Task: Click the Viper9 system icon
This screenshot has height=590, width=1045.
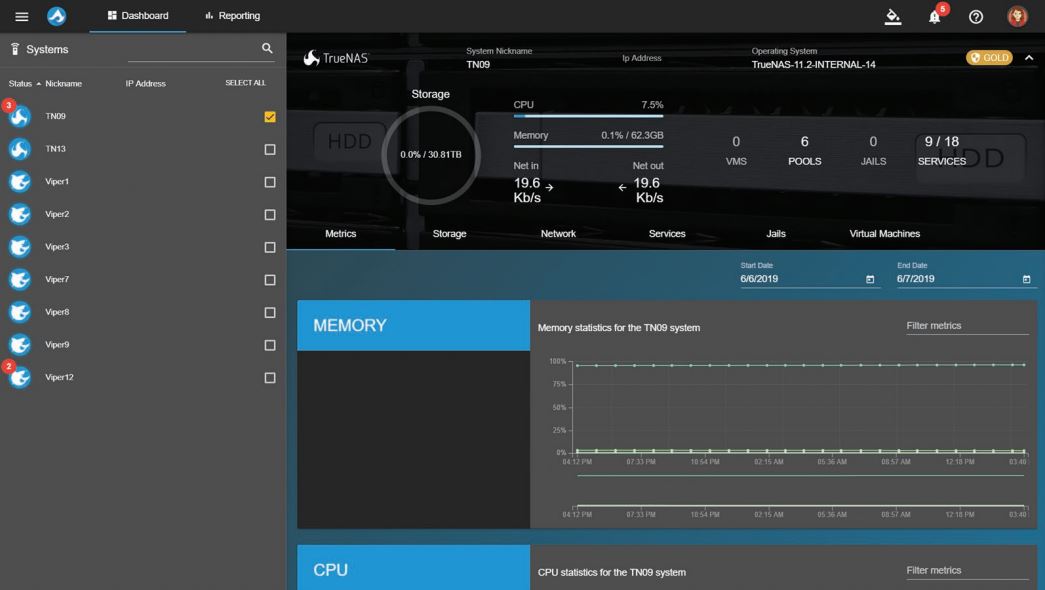Action: tap(19, 345)
